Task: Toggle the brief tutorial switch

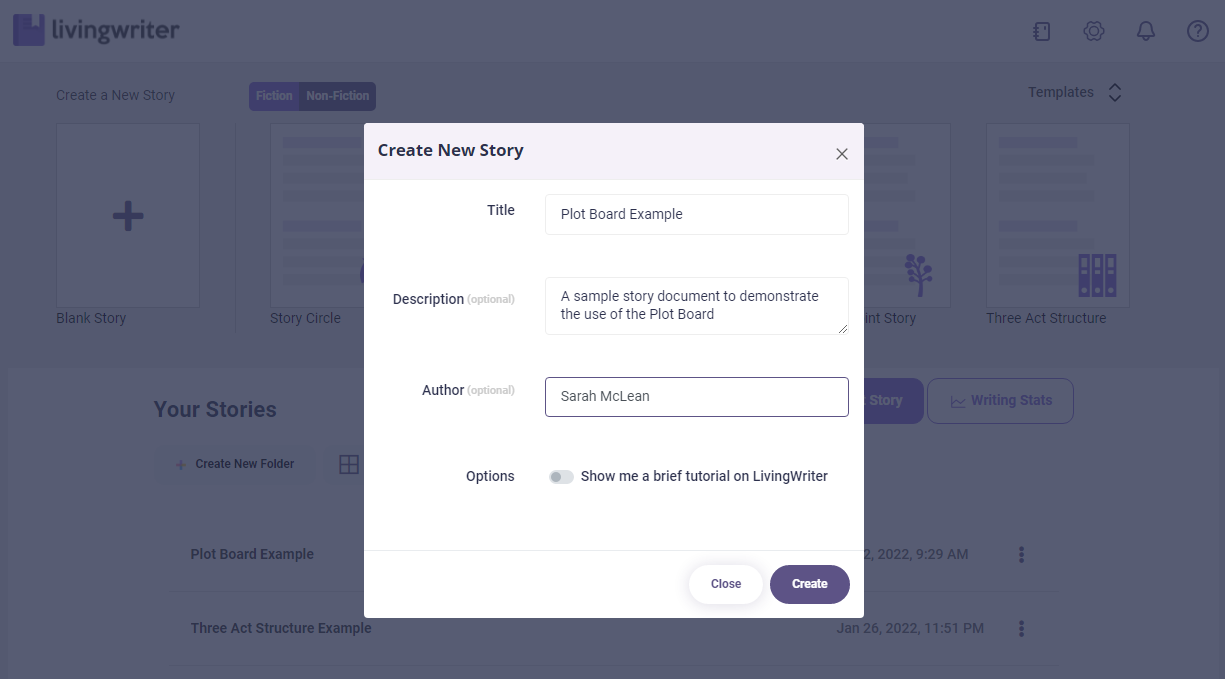Action: (x=561, y=477)
